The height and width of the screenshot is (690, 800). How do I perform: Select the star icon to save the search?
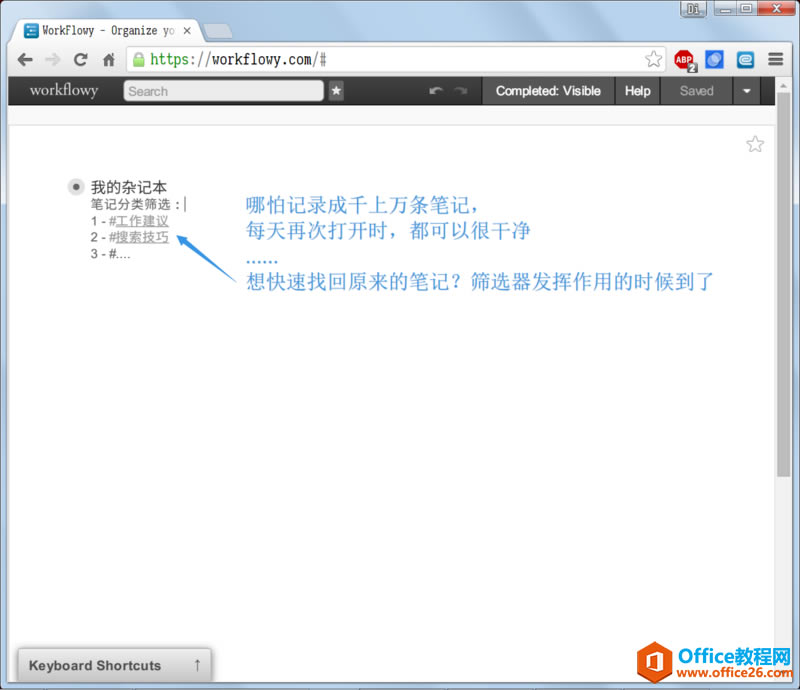click(x=336, y=91)
